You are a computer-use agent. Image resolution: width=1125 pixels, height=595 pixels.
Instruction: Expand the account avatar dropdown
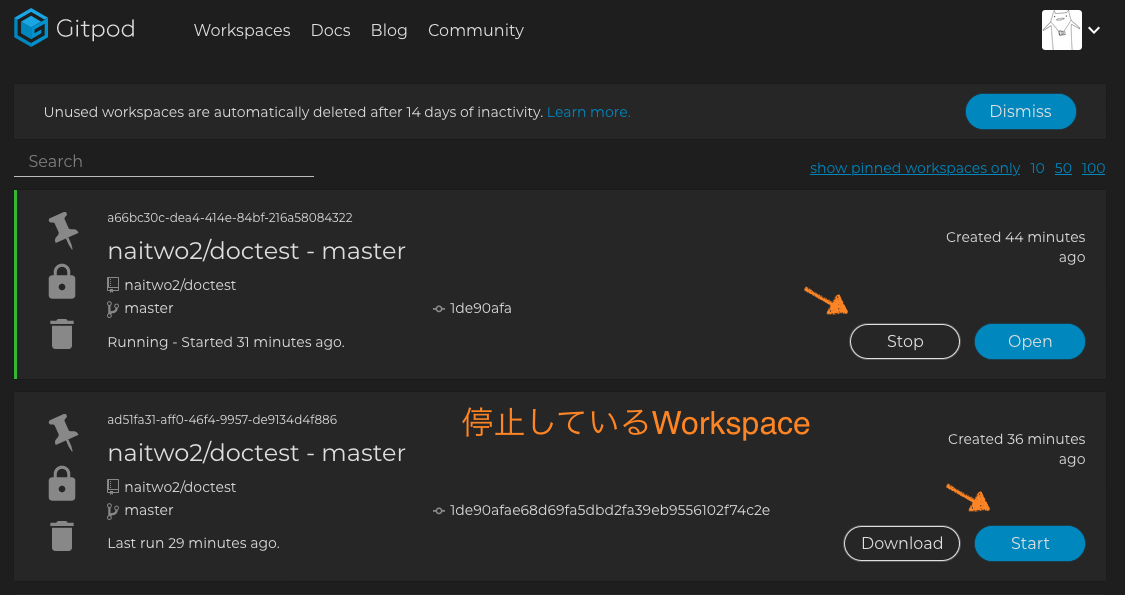click(x=1096, y=30)
